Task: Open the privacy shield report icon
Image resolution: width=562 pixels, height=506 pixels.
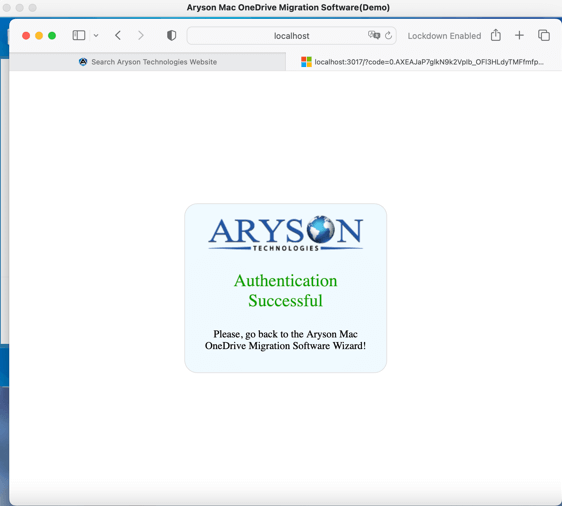Action: [x=172, y=35]
